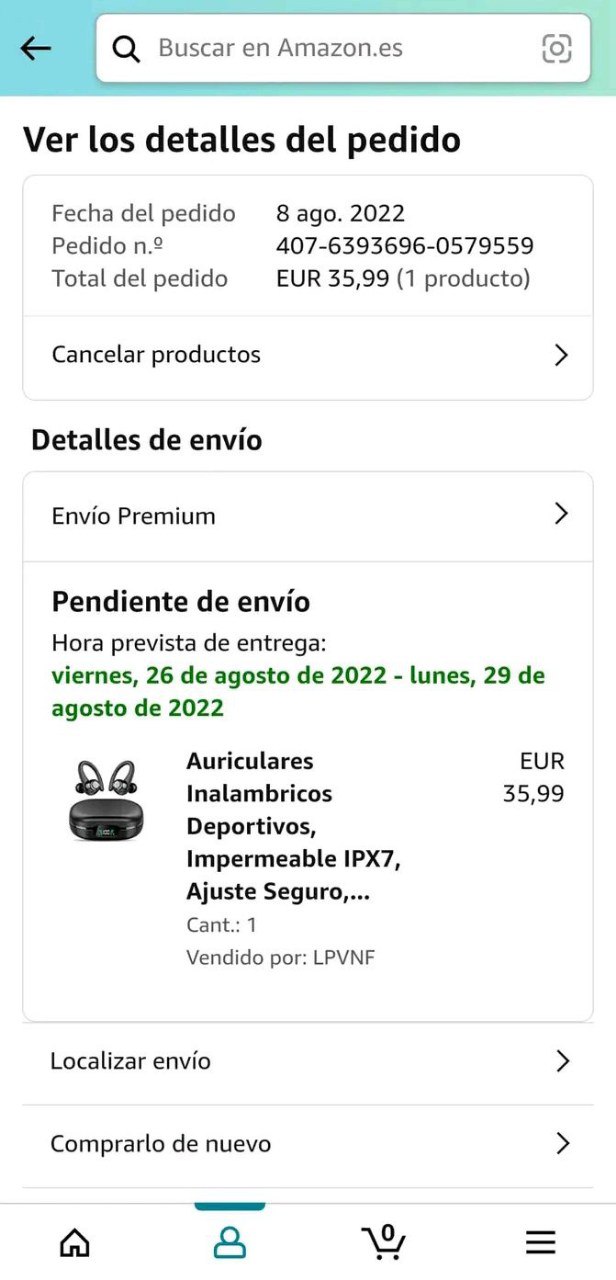Expand the Comprarlo de nuevo chevron

562,1144
